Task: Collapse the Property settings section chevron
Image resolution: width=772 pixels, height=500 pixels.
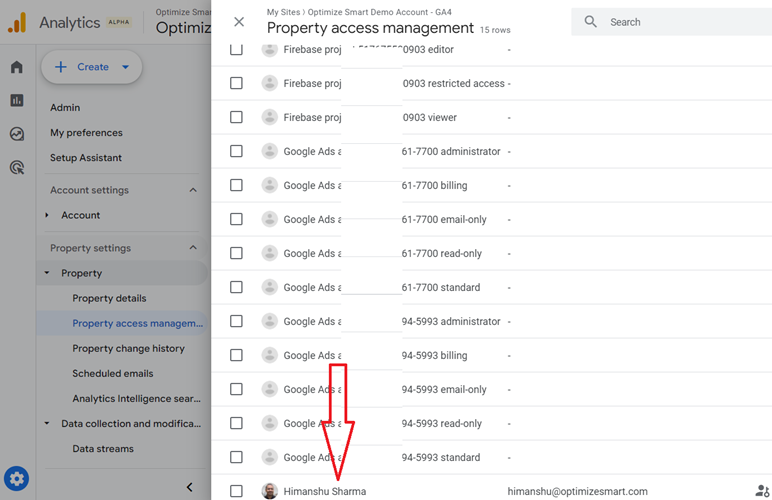Action: [193, 248]
